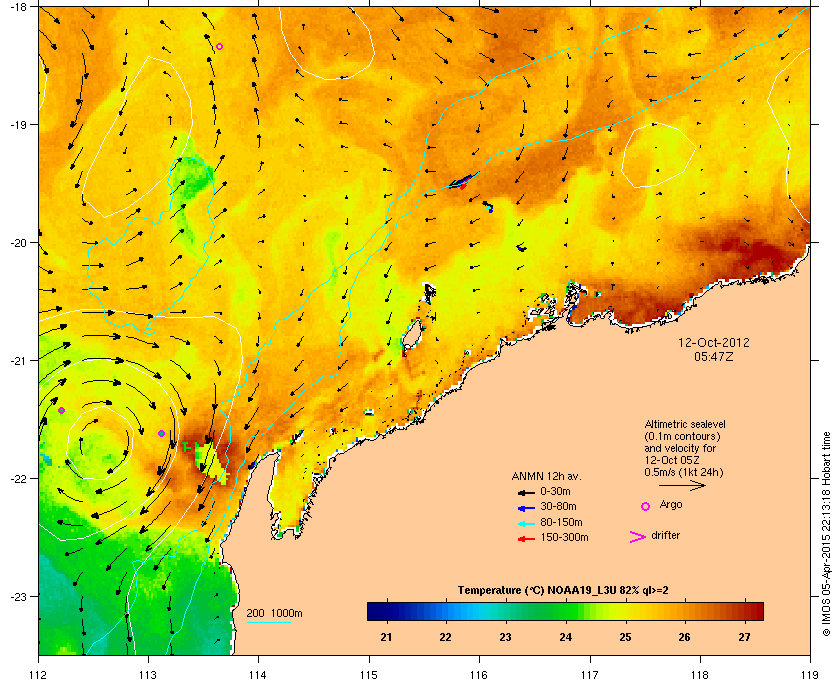Click the small island outline near 115.4E 20.8S
Image resolution: width=840 pixels, height=680 pixels.
[x=411, y=337]
